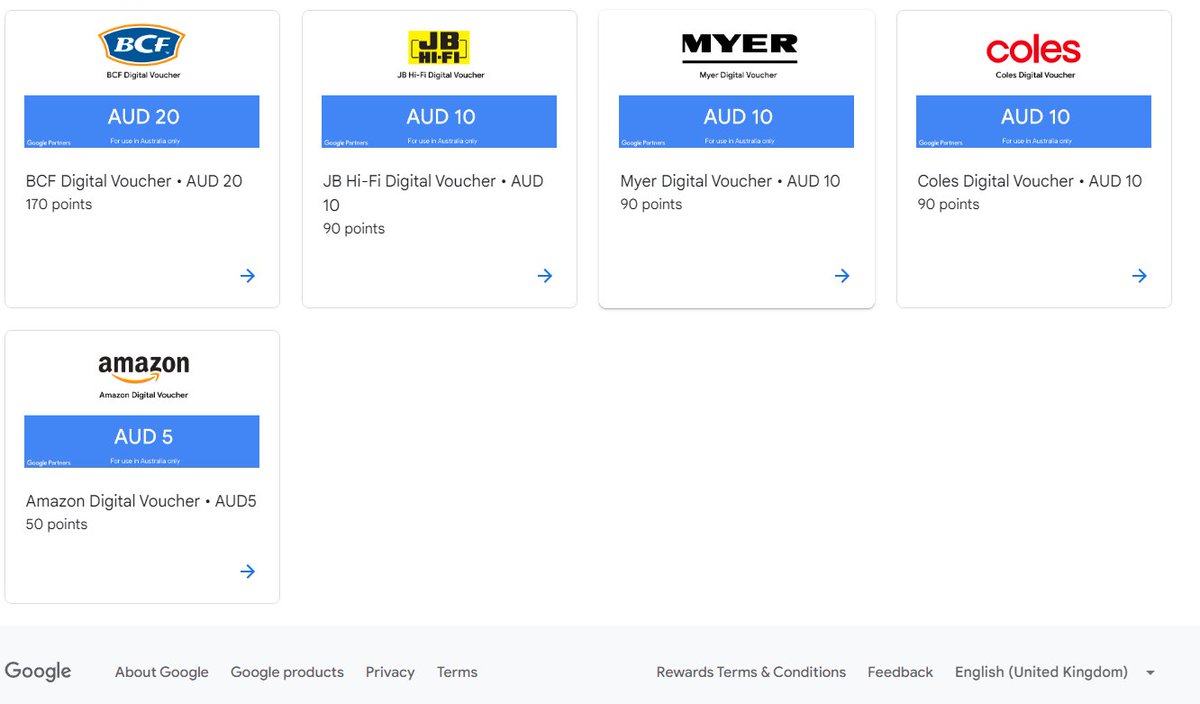The height and width of the screenshot is (704, 1200).
Task: Select the AUD 20 BCF voucher banner
Action: coord(142,122)
